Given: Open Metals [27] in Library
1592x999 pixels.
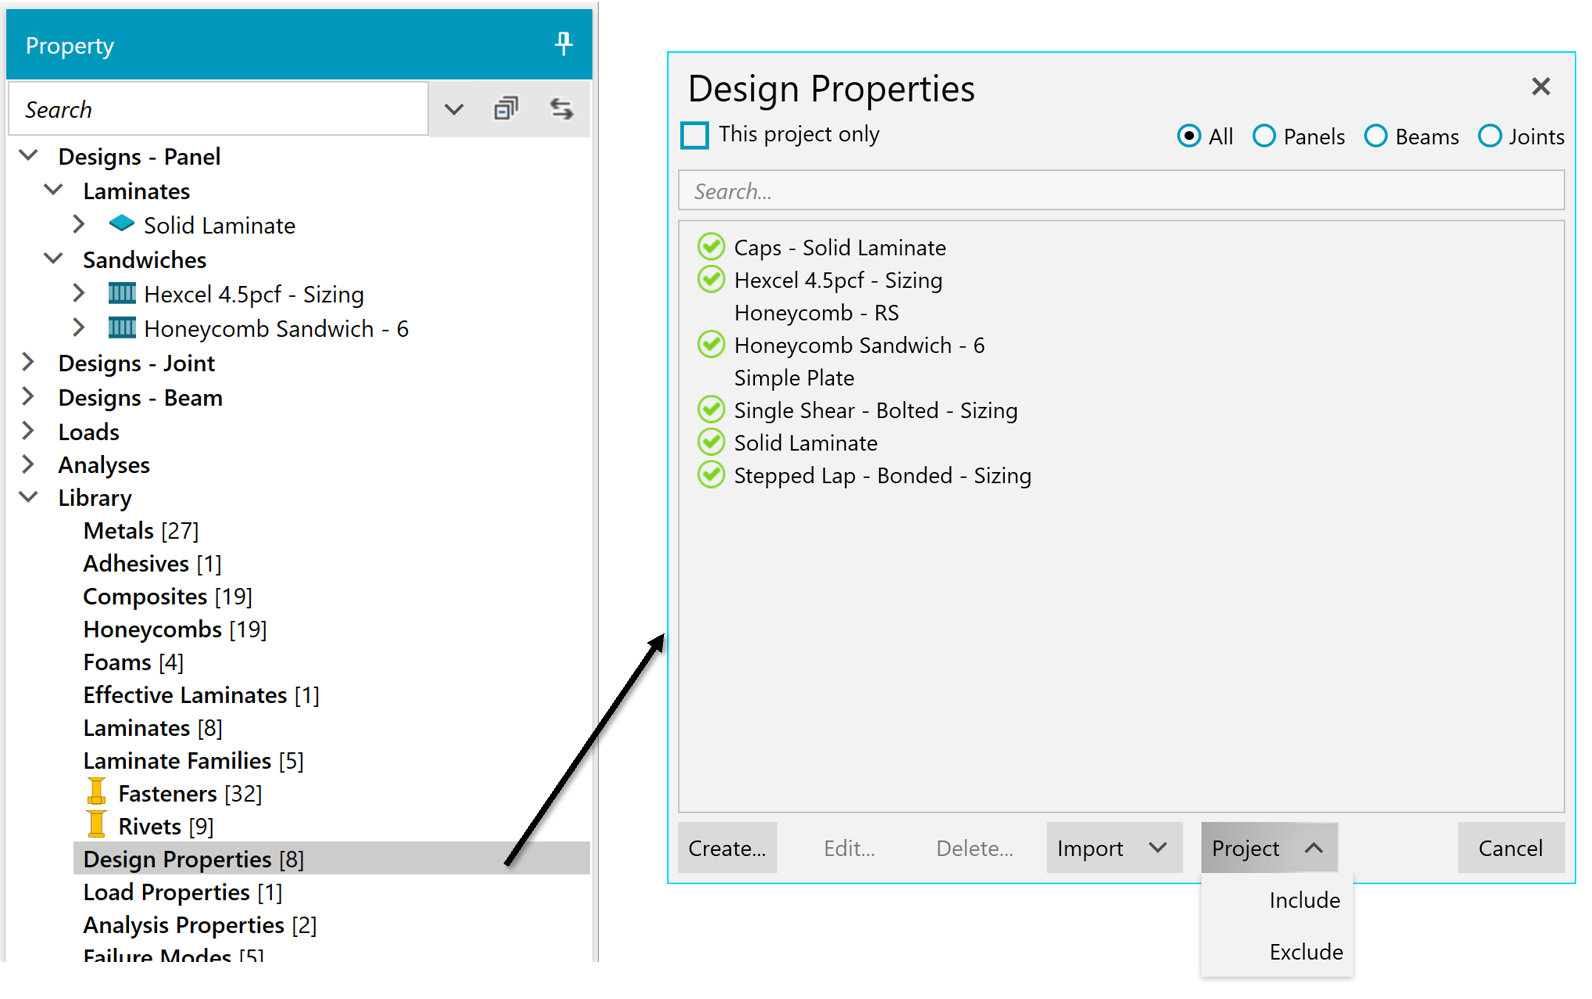Looking at the screenshot, I should [141, 530].
